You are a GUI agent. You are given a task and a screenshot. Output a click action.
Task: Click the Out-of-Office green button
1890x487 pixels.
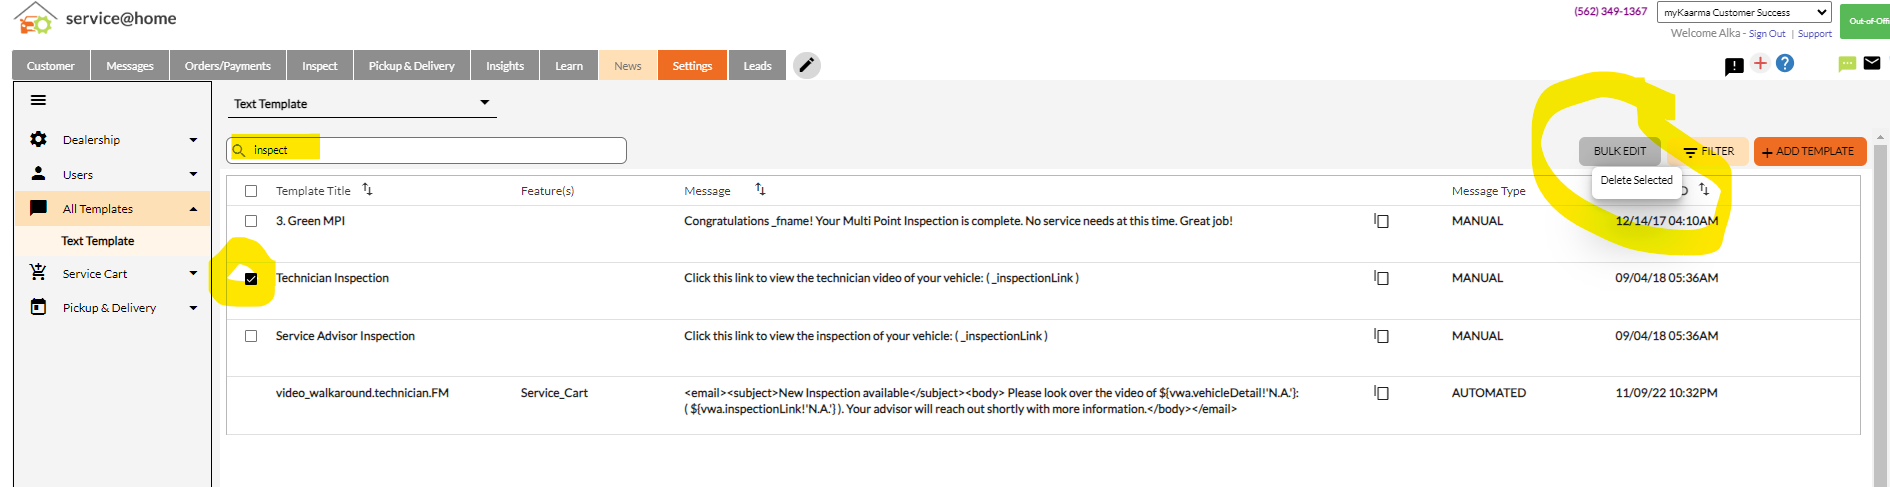(1865, 20)
